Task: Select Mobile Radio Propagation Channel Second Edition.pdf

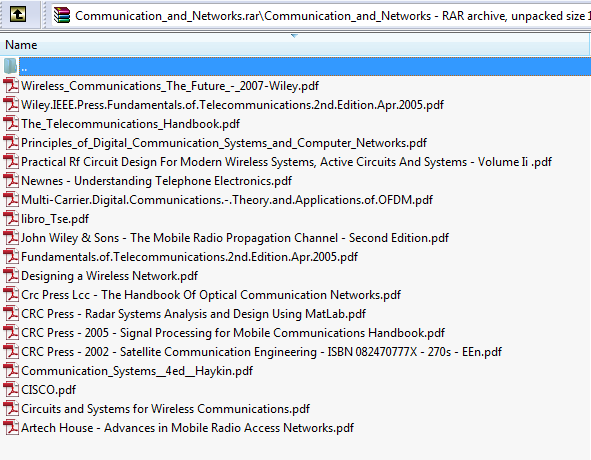Action: [x=235, y=238]
